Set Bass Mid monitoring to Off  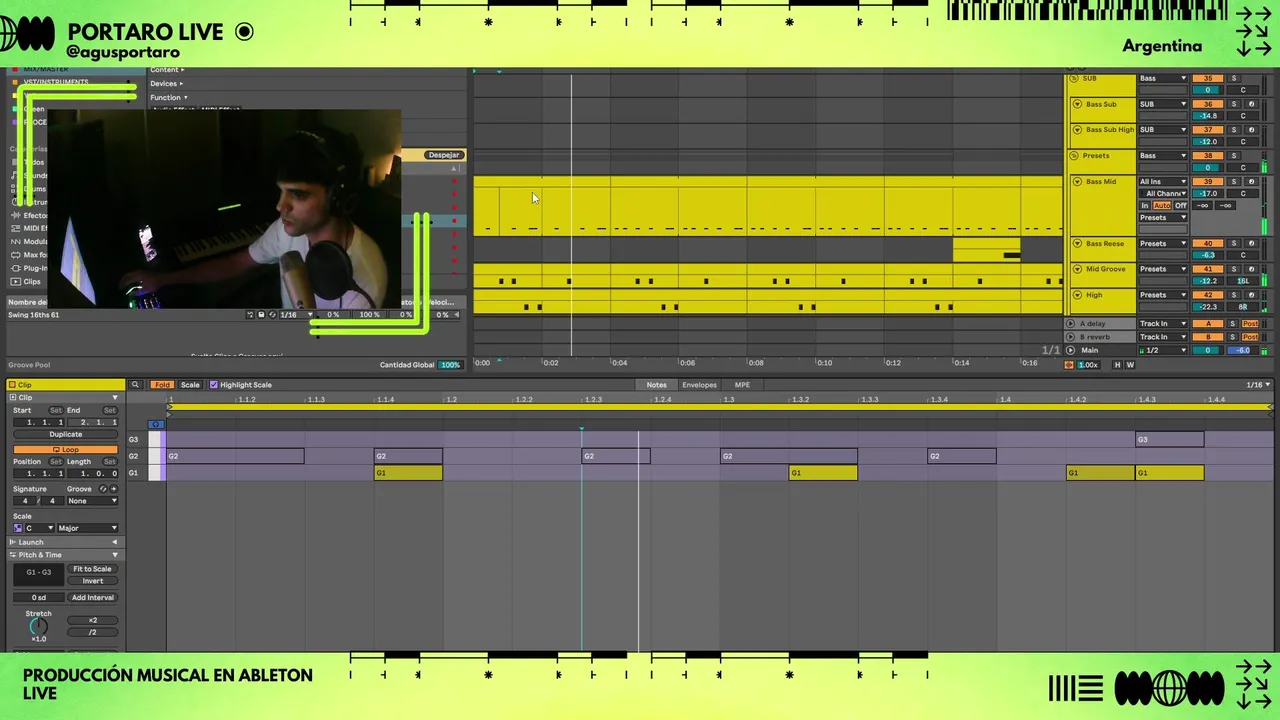(x=1181, y=206)
